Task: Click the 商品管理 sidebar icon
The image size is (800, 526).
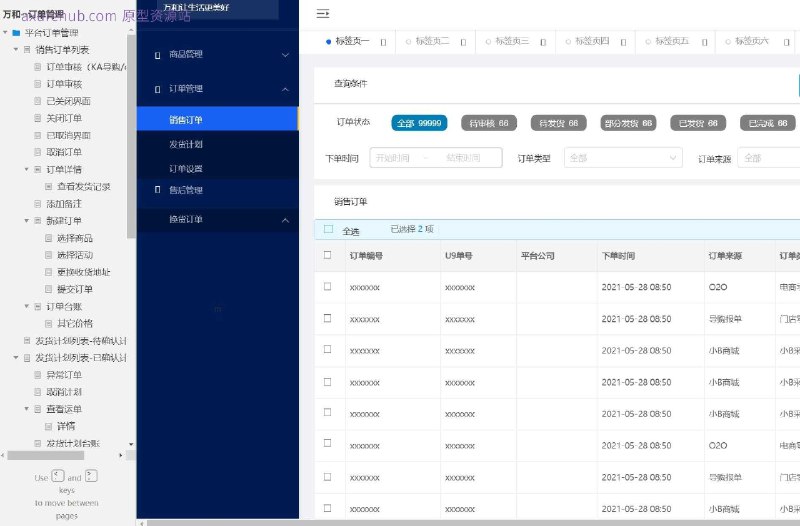Action: pos(157,55)
